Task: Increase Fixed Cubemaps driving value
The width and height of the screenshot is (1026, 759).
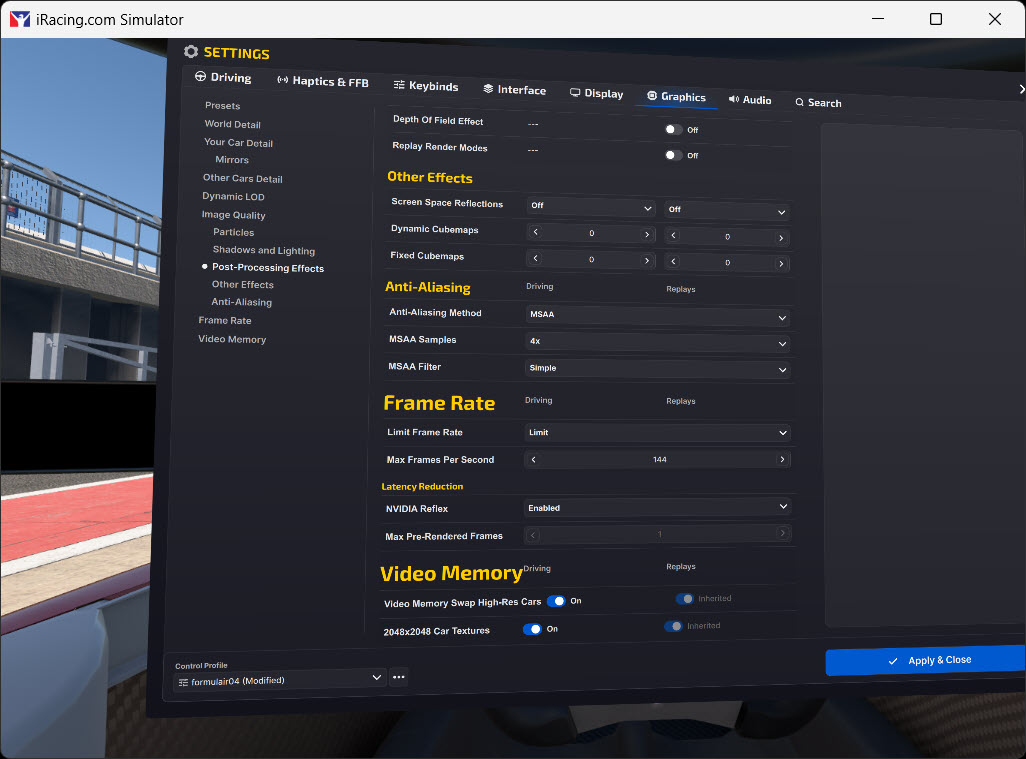Action: tap(647, 260)
